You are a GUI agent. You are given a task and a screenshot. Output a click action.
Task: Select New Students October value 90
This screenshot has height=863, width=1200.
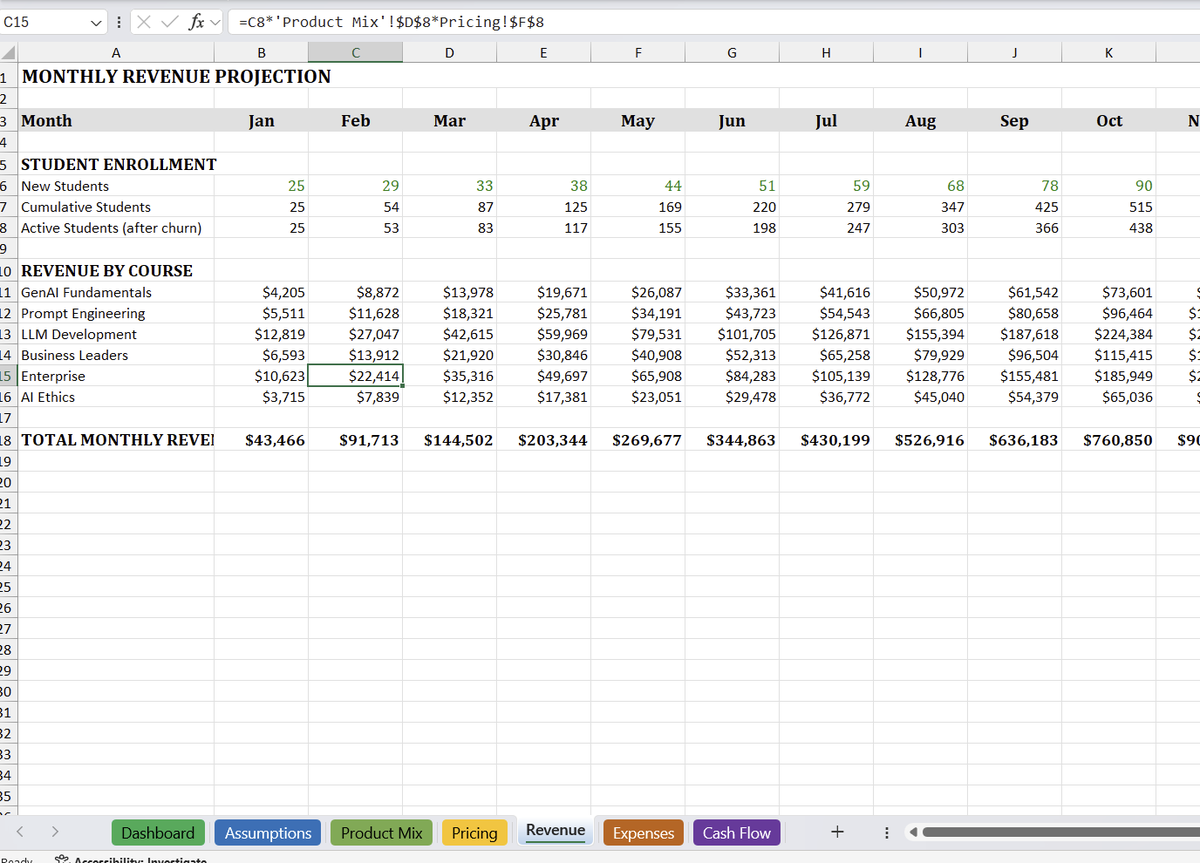pyautogui.click(x=1109, y=186)
